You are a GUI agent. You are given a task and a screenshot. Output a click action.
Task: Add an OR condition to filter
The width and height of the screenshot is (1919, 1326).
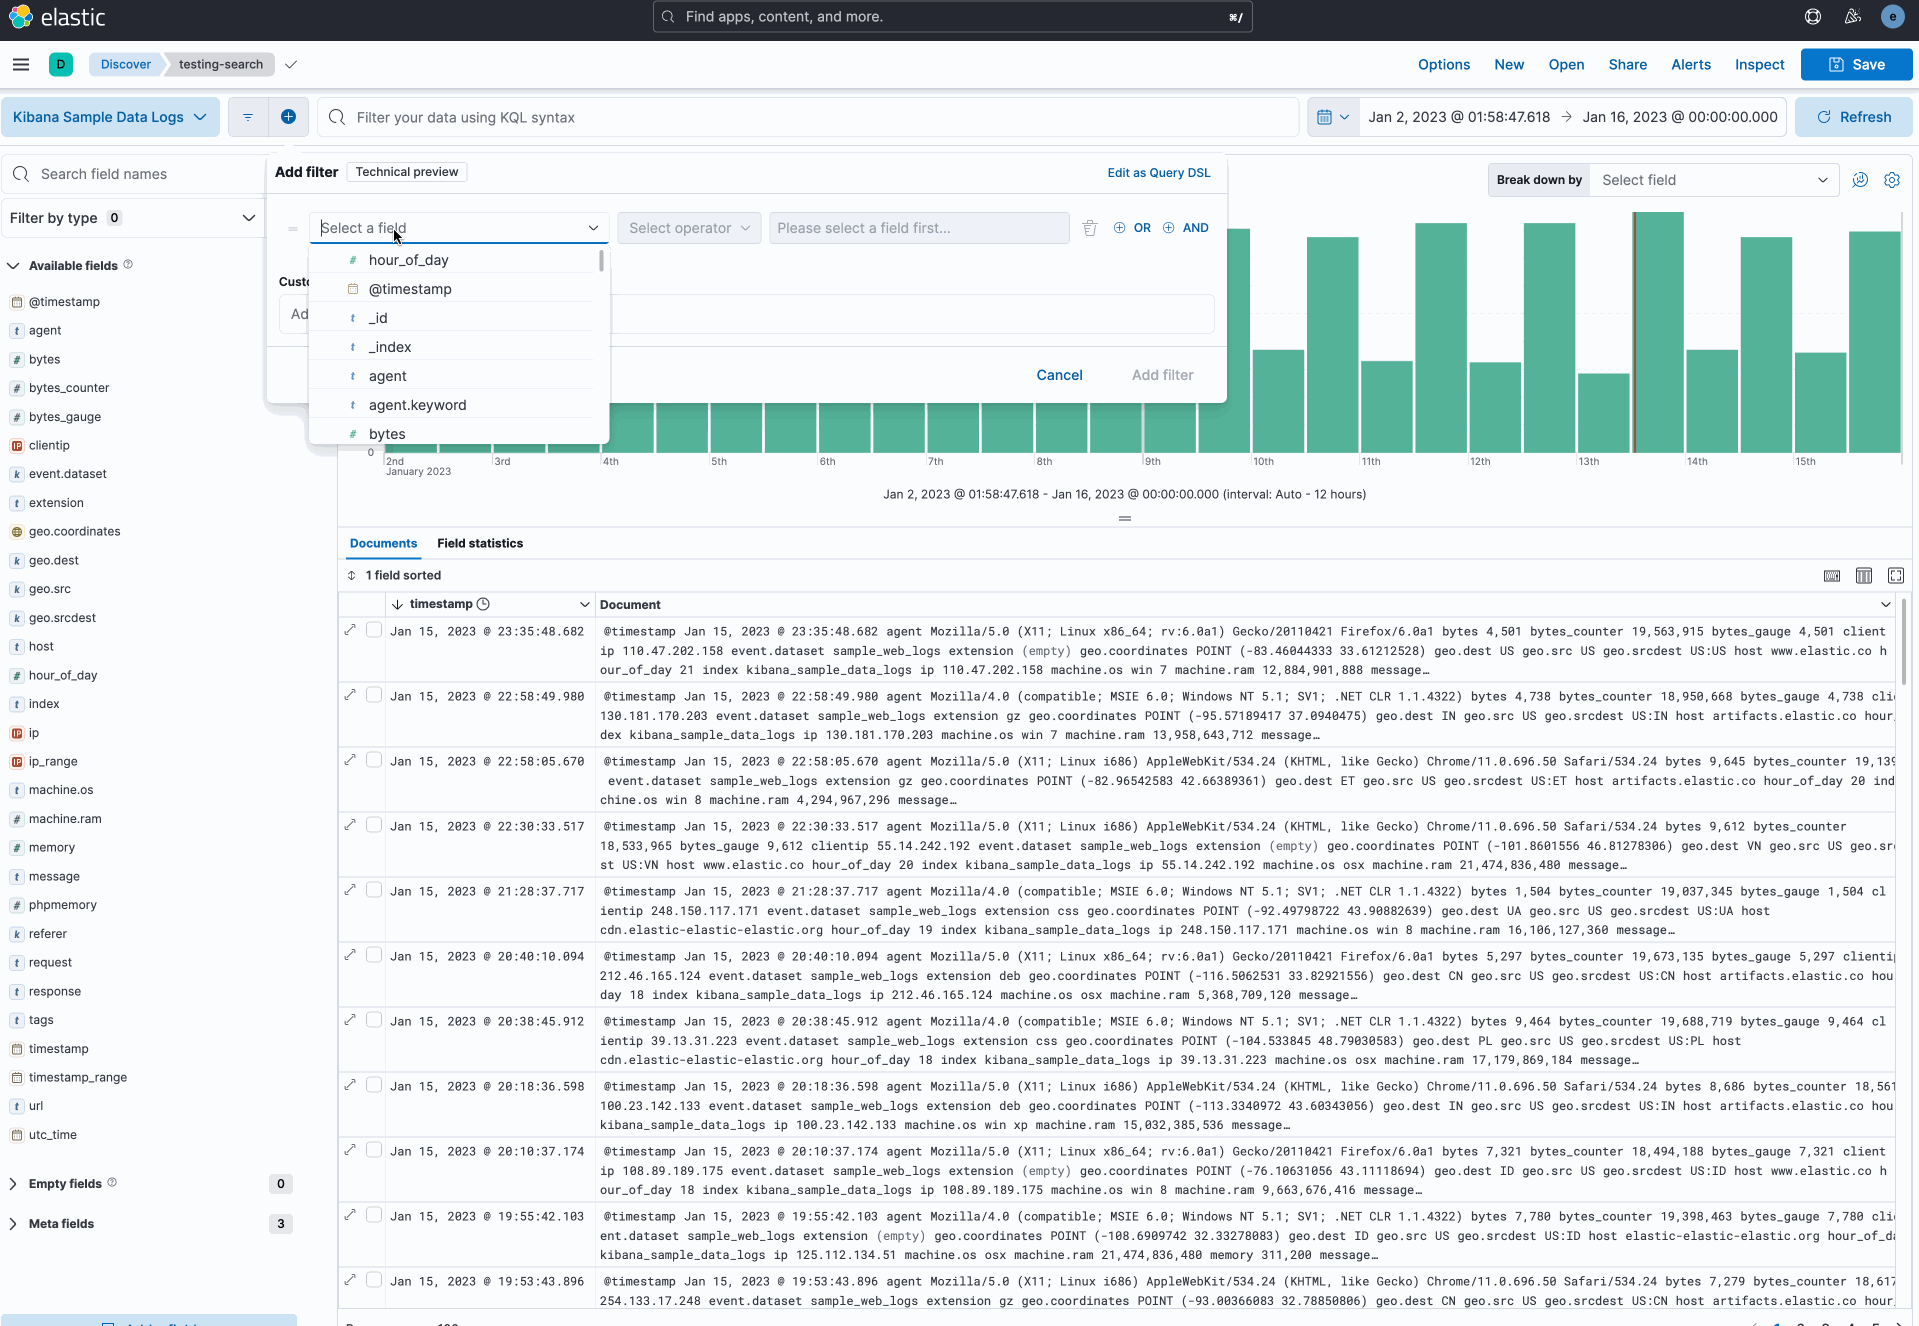[1132, 228]
